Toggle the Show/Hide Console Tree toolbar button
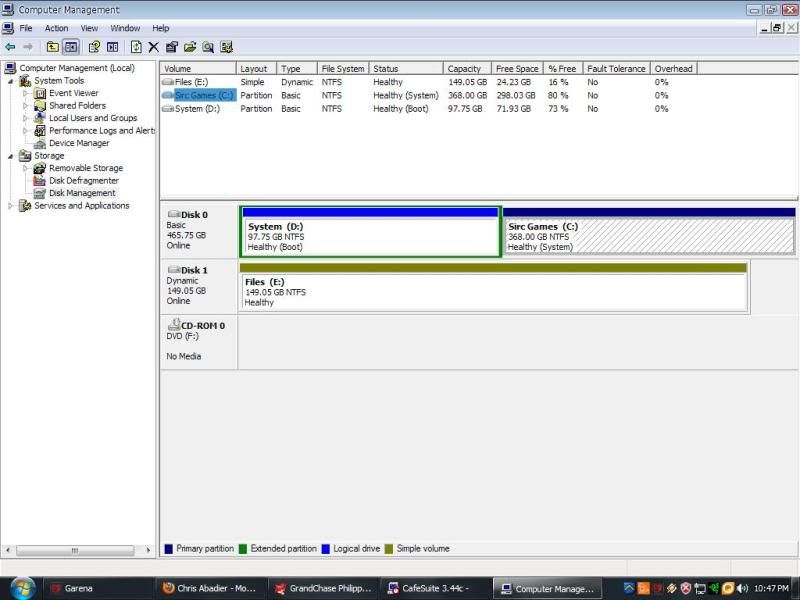 tap(71, 46)
